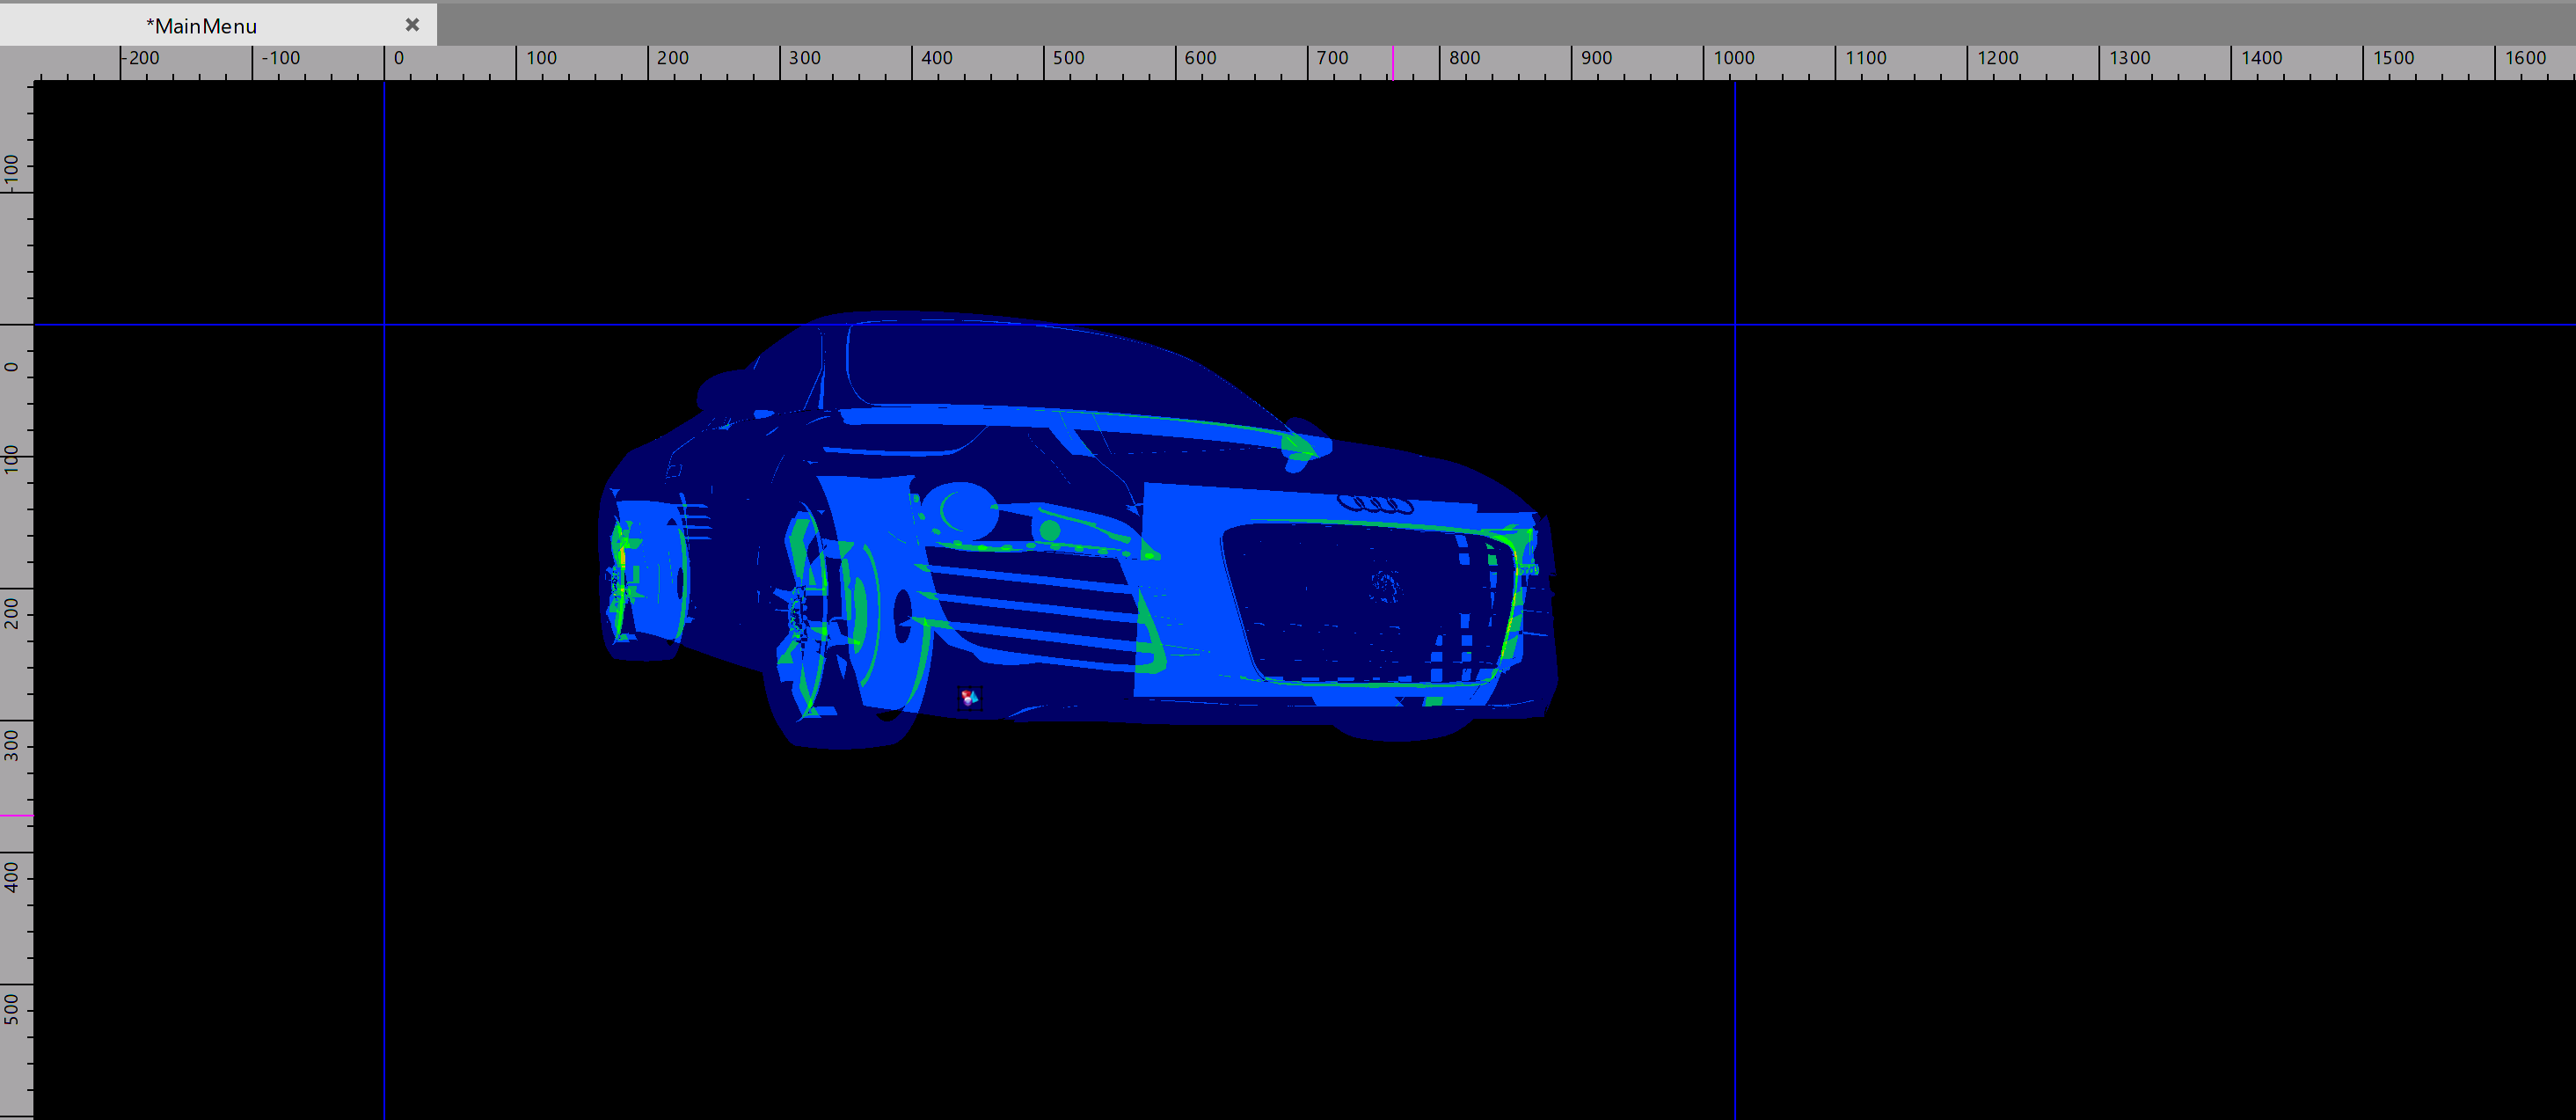Click the 0 mark on the horizontal ruler

point(398,58)
